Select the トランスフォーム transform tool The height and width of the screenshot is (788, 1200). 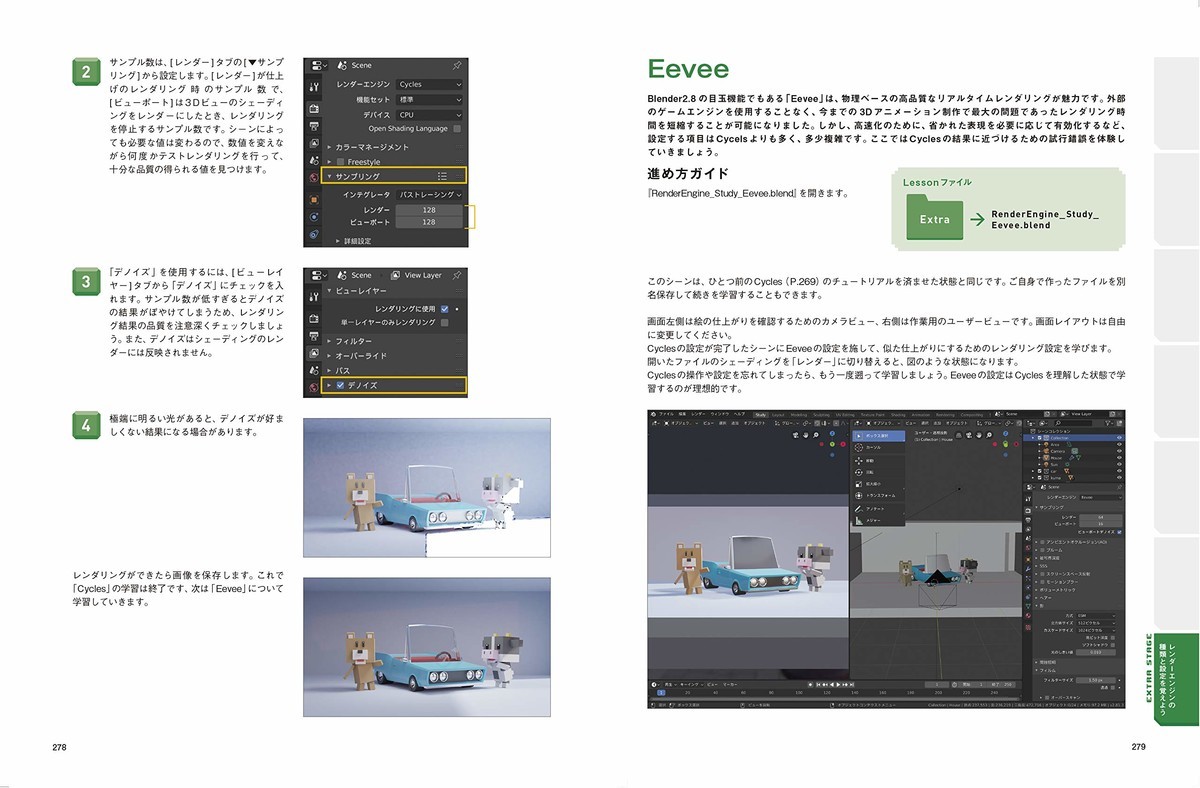(x=878, y=495)
